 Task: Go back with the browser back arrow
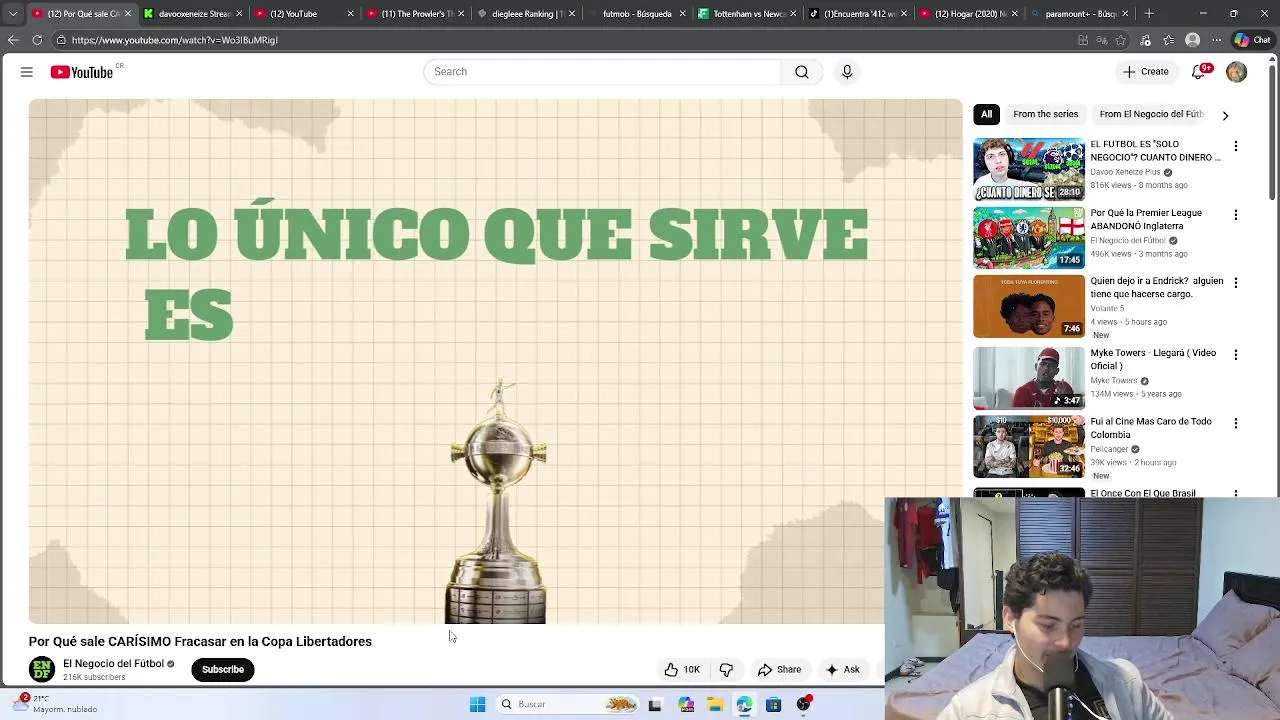pos(13,40)
